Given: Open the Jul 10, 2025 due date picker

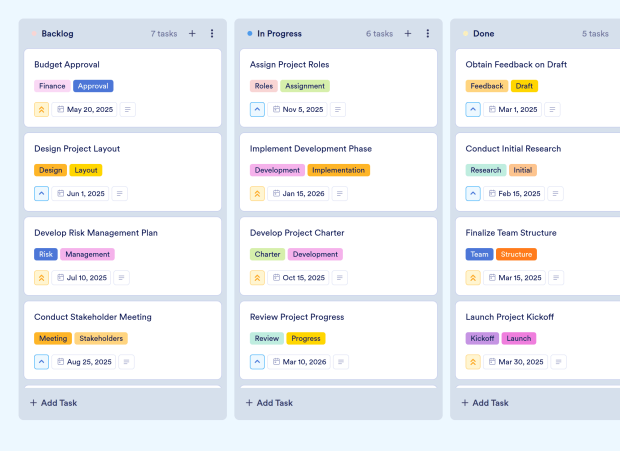Looking at the screenshot, I should coord(81,278).
